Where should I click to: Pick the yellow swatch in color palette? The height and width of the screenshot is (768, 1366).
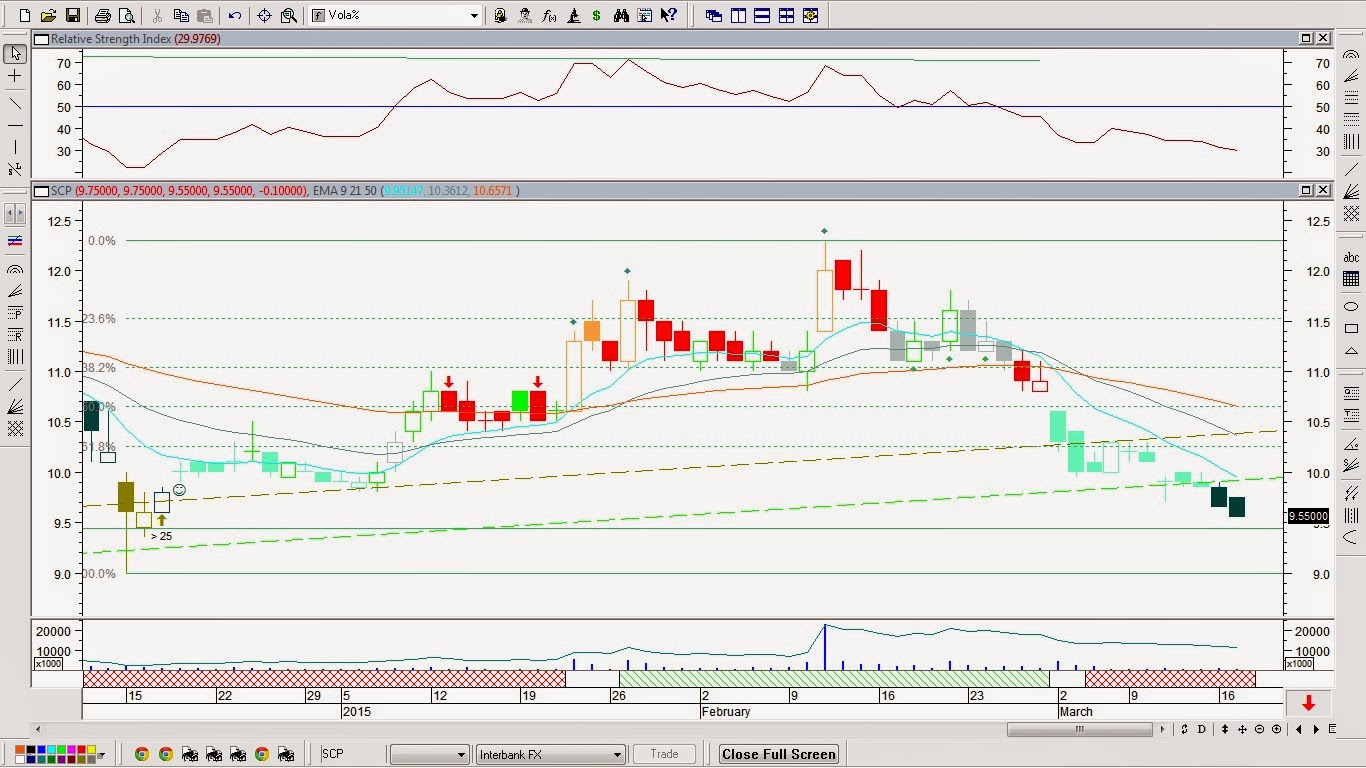[91, 749]
